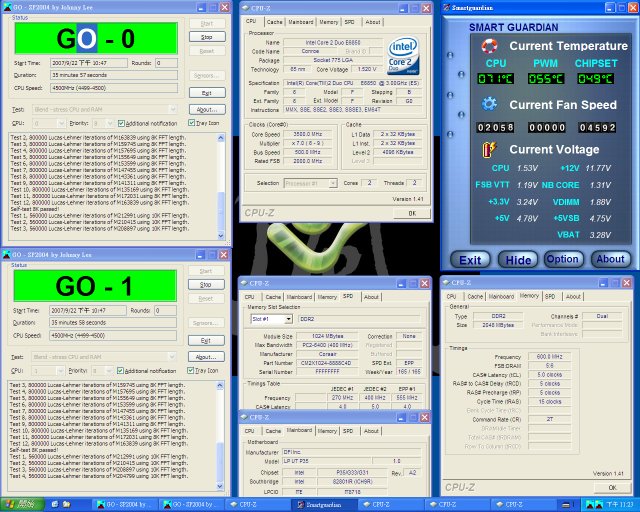Image resolution: width=640 pixels, height=512 pixels.
Task: Minimize the Smartguardian window
Action: click(x=610, y=8)
